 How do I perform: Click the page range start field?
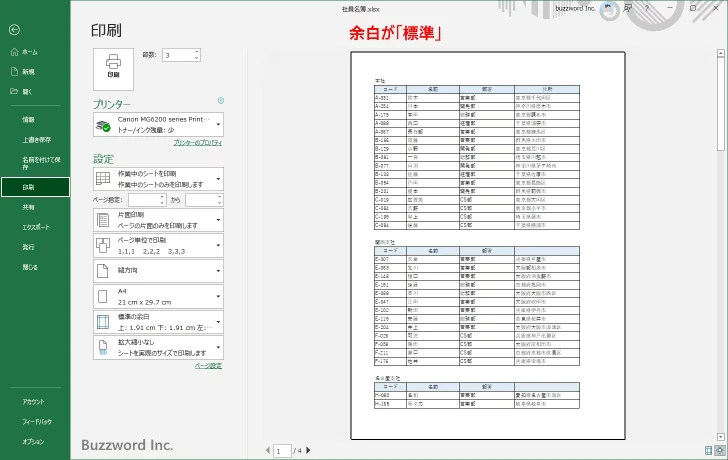click(144, 200)
